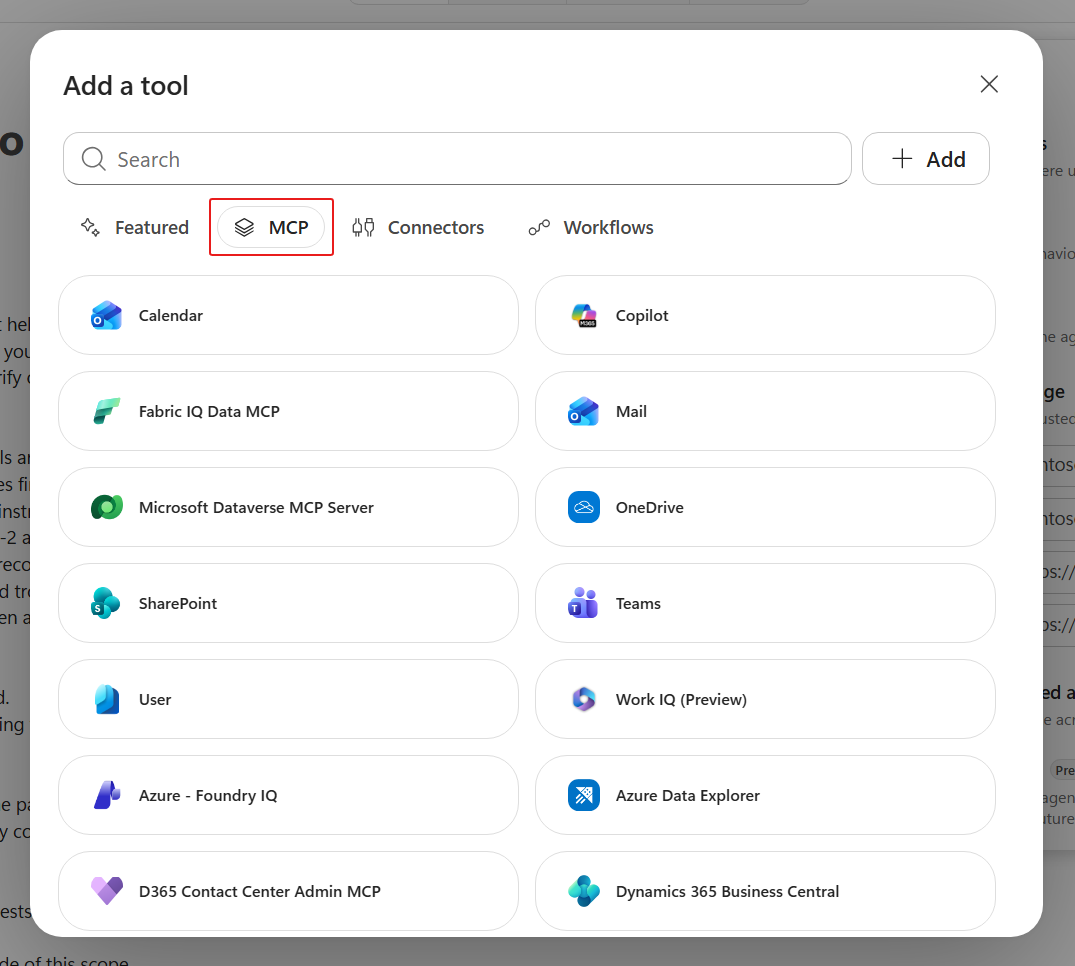Image resolution: width=1075 pixels, height=966 pixels.
Task: Select the Calendar tool label
Action: (171, 315)
